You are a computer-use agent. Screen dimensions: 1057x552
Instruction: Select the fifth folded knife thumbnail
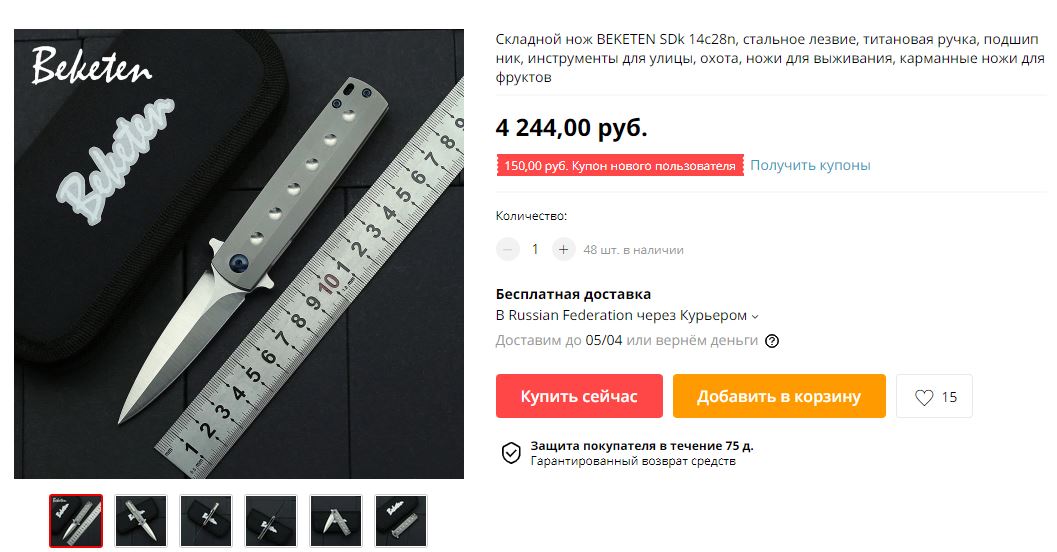(336, 521)
